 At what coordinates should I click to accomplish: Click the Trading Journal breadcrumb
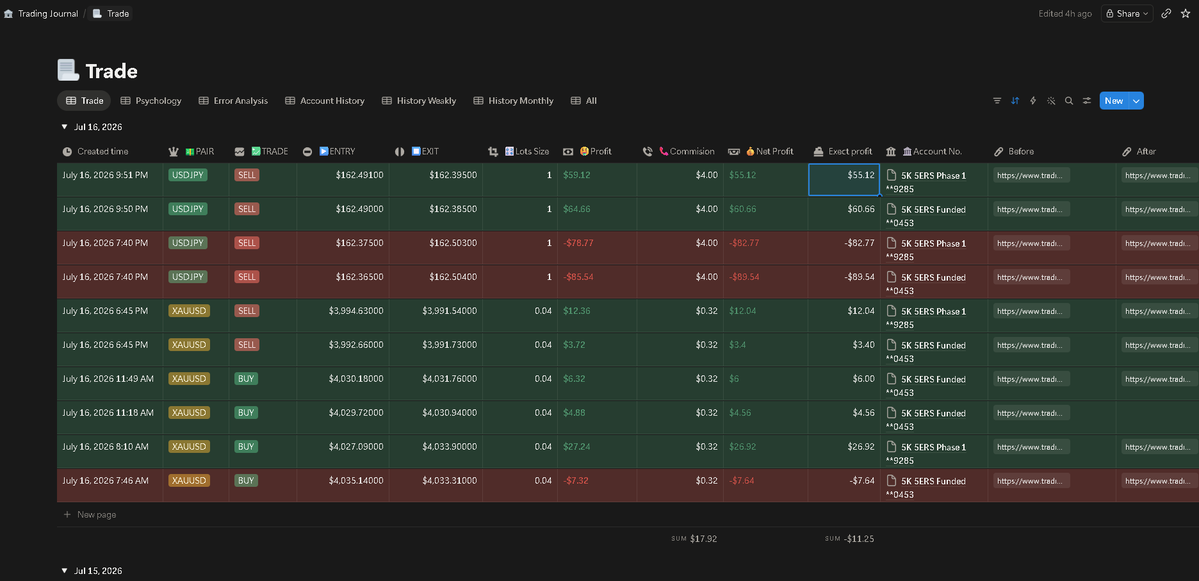click(x=41, y=14)
